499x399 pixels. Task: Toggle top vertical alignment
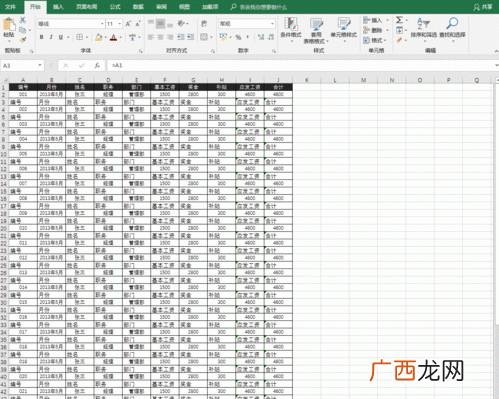pos(151,23)
